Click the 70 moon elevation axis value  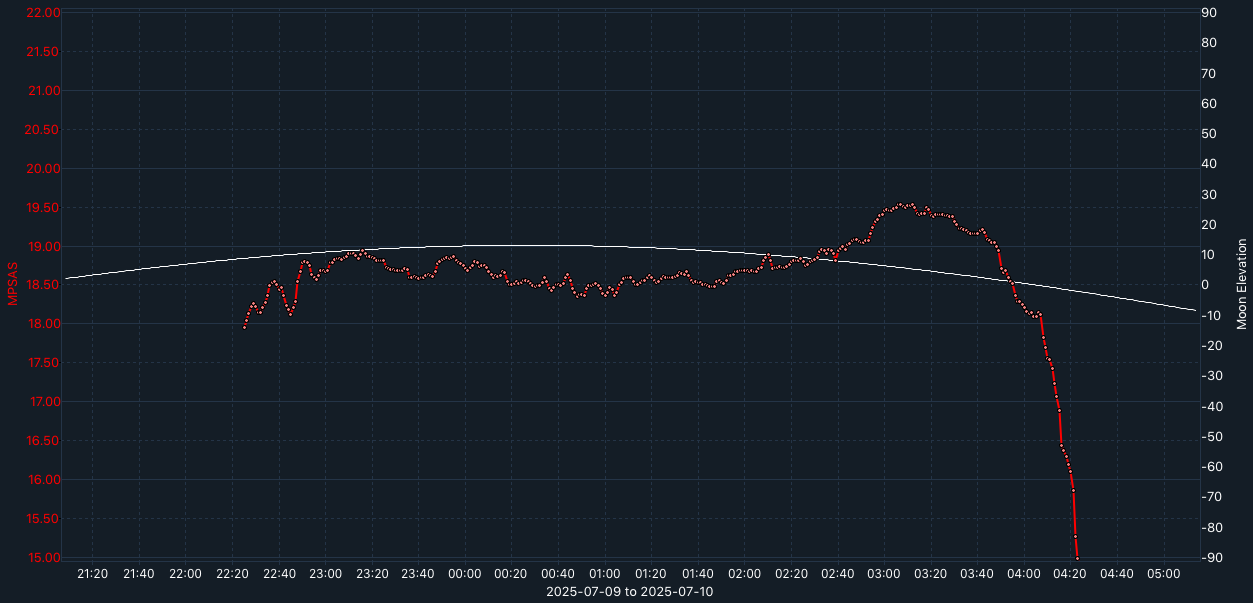click(x=1208, y=73)
